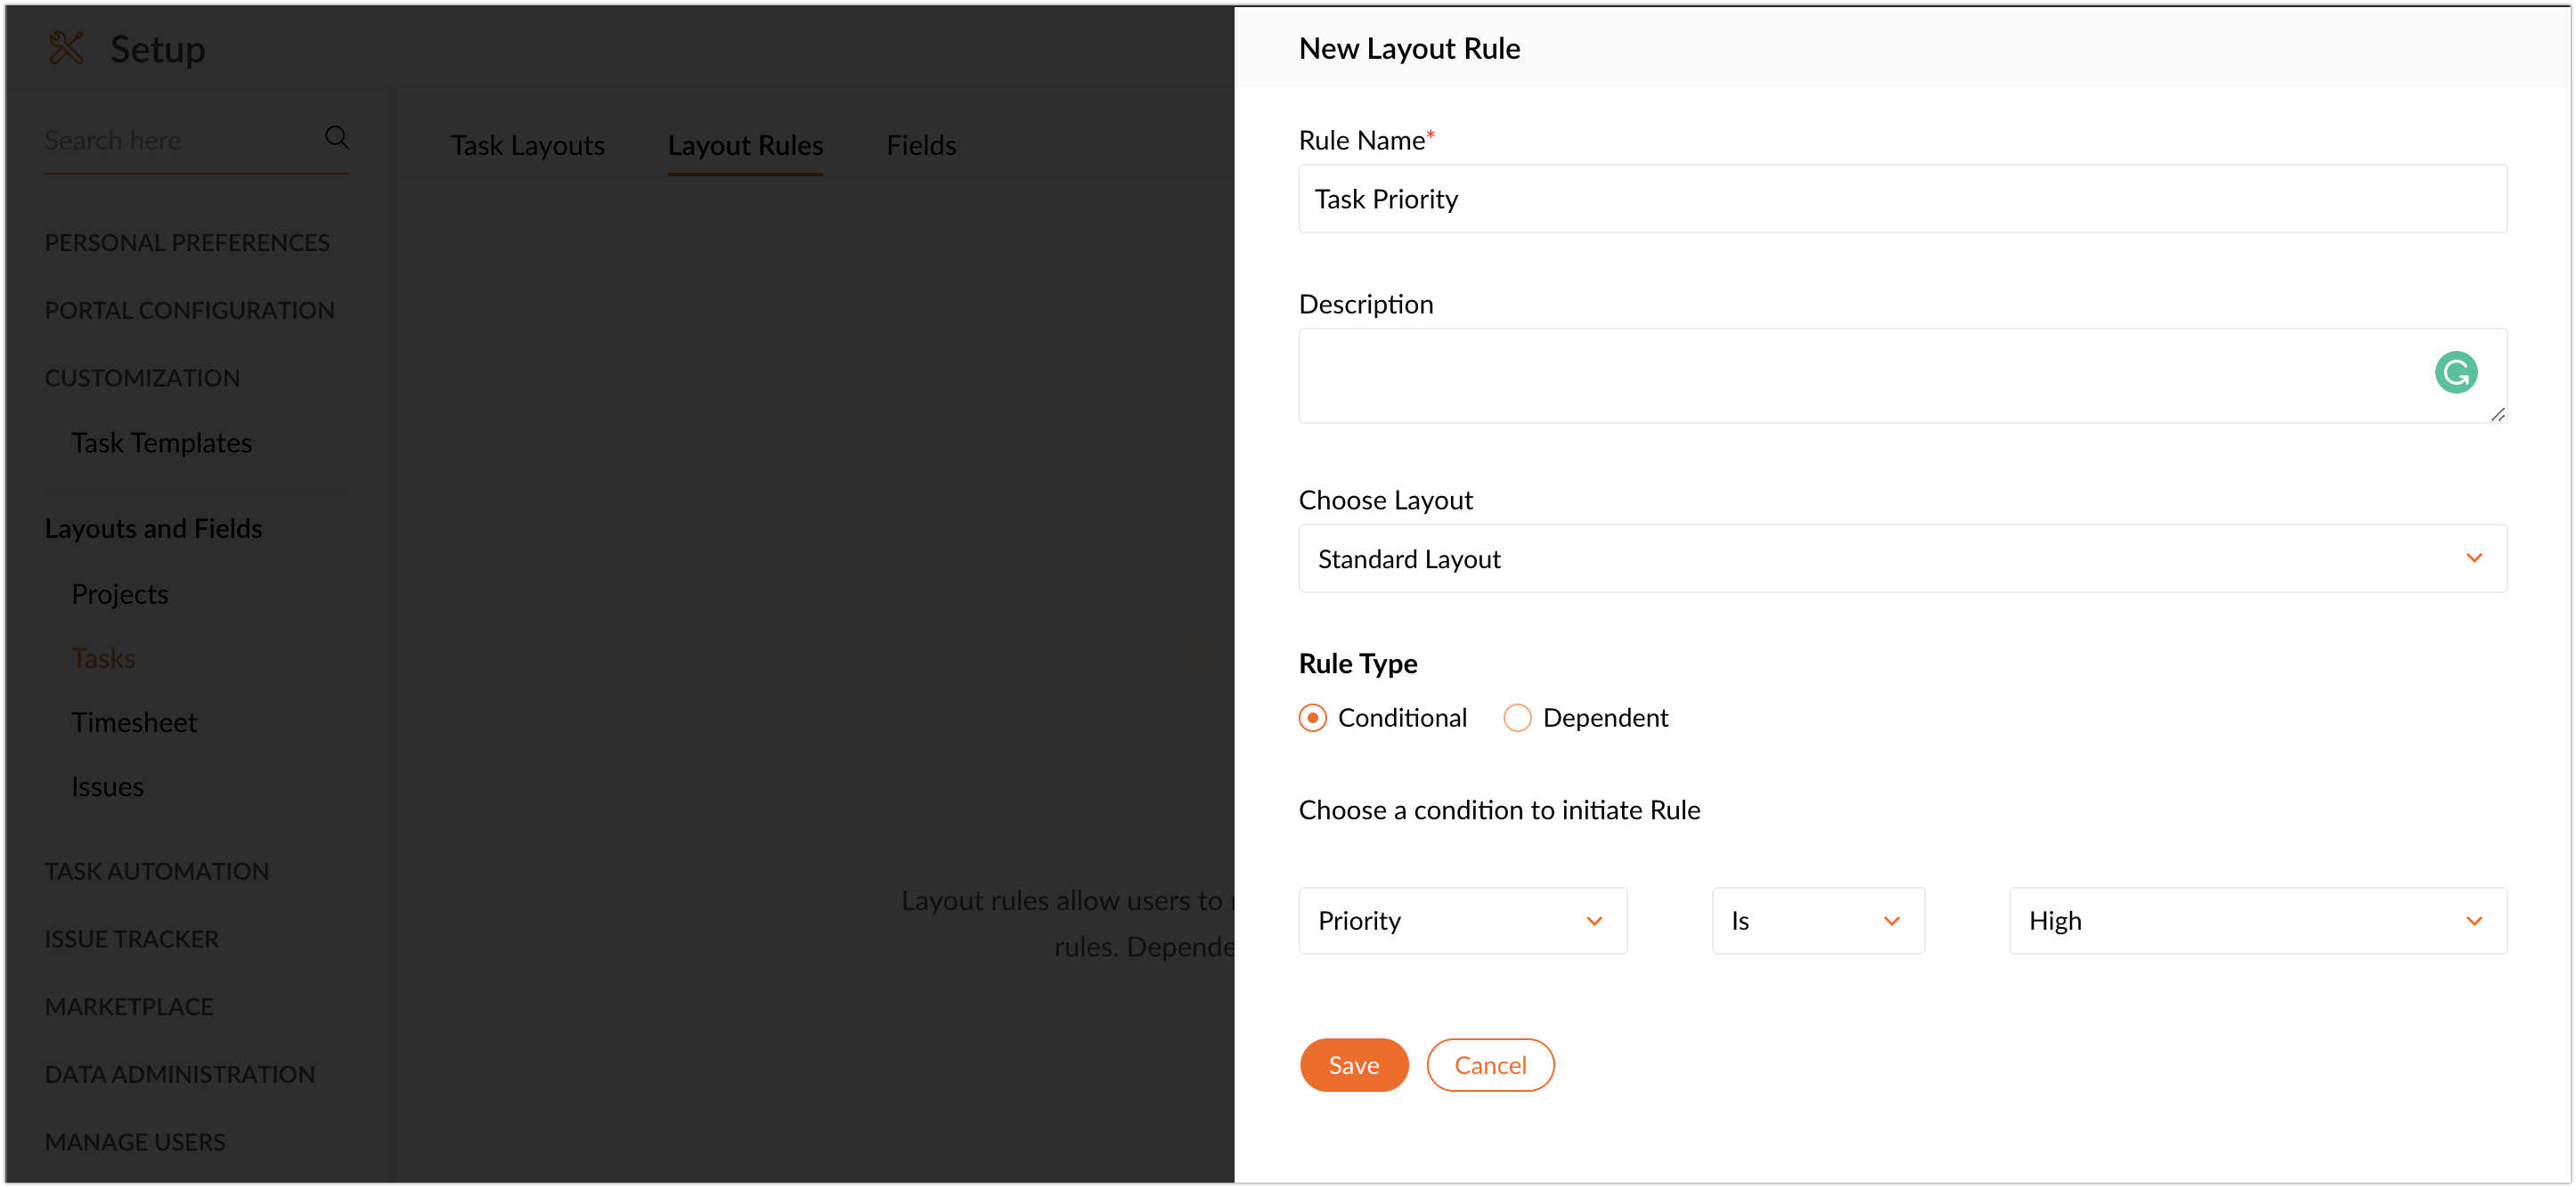The image size is (2576, 1188).
Task: Open Timesheet under Layouts and Fields
Action: 134,722
